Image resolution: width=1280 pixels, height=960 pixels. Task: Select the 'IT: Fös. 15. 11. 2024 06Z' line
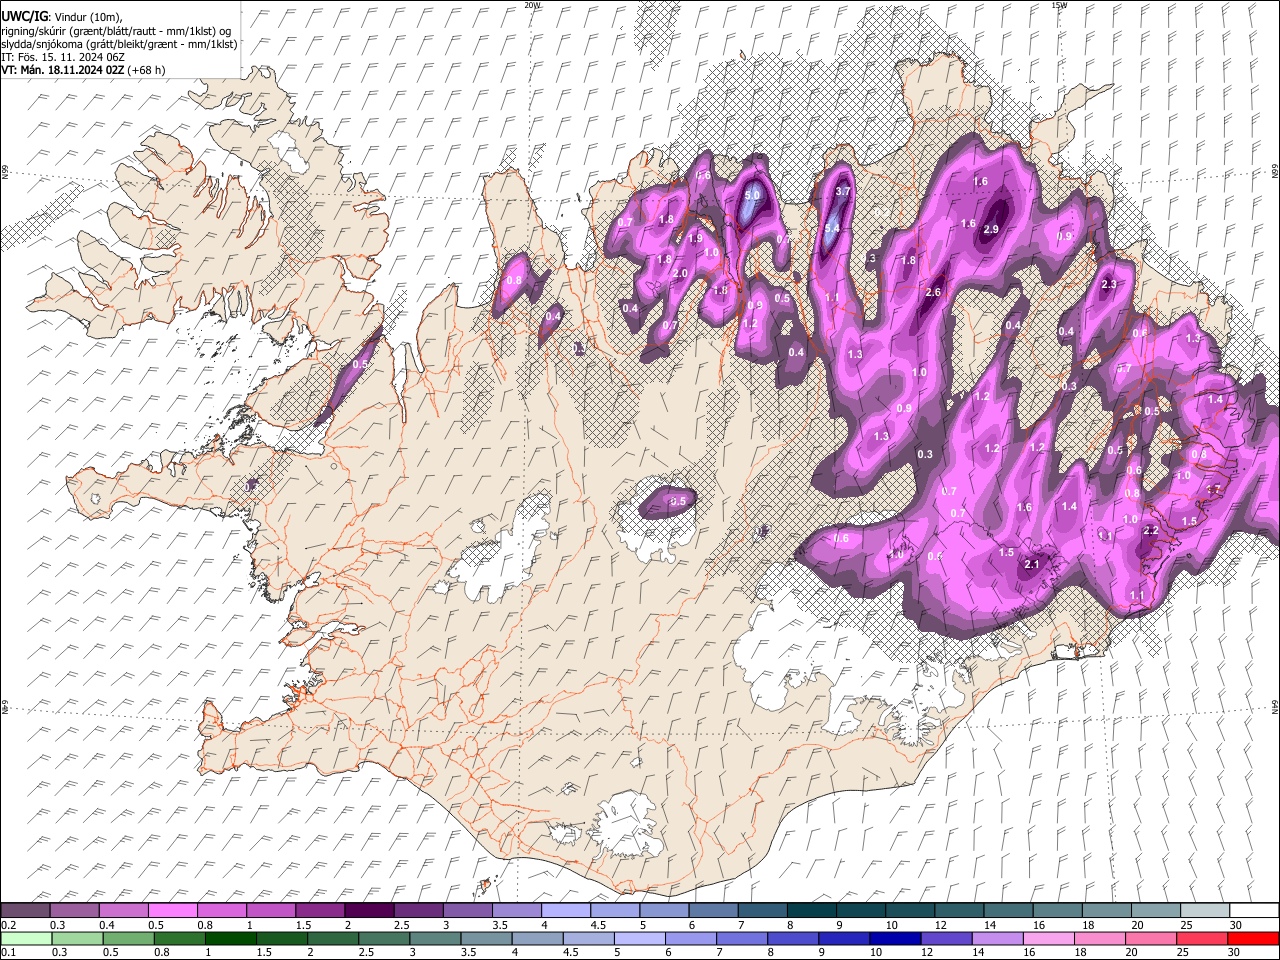pos(63,57)
